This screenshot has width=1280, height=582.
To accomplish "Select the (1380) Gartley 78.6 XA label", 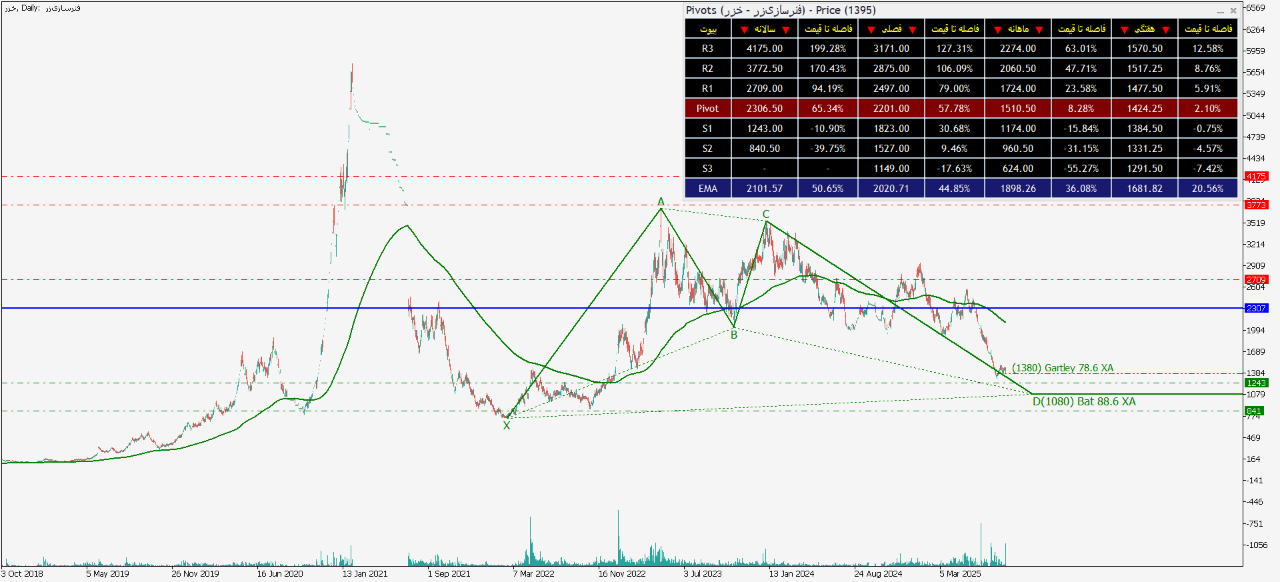I will tap(1064, 368).
